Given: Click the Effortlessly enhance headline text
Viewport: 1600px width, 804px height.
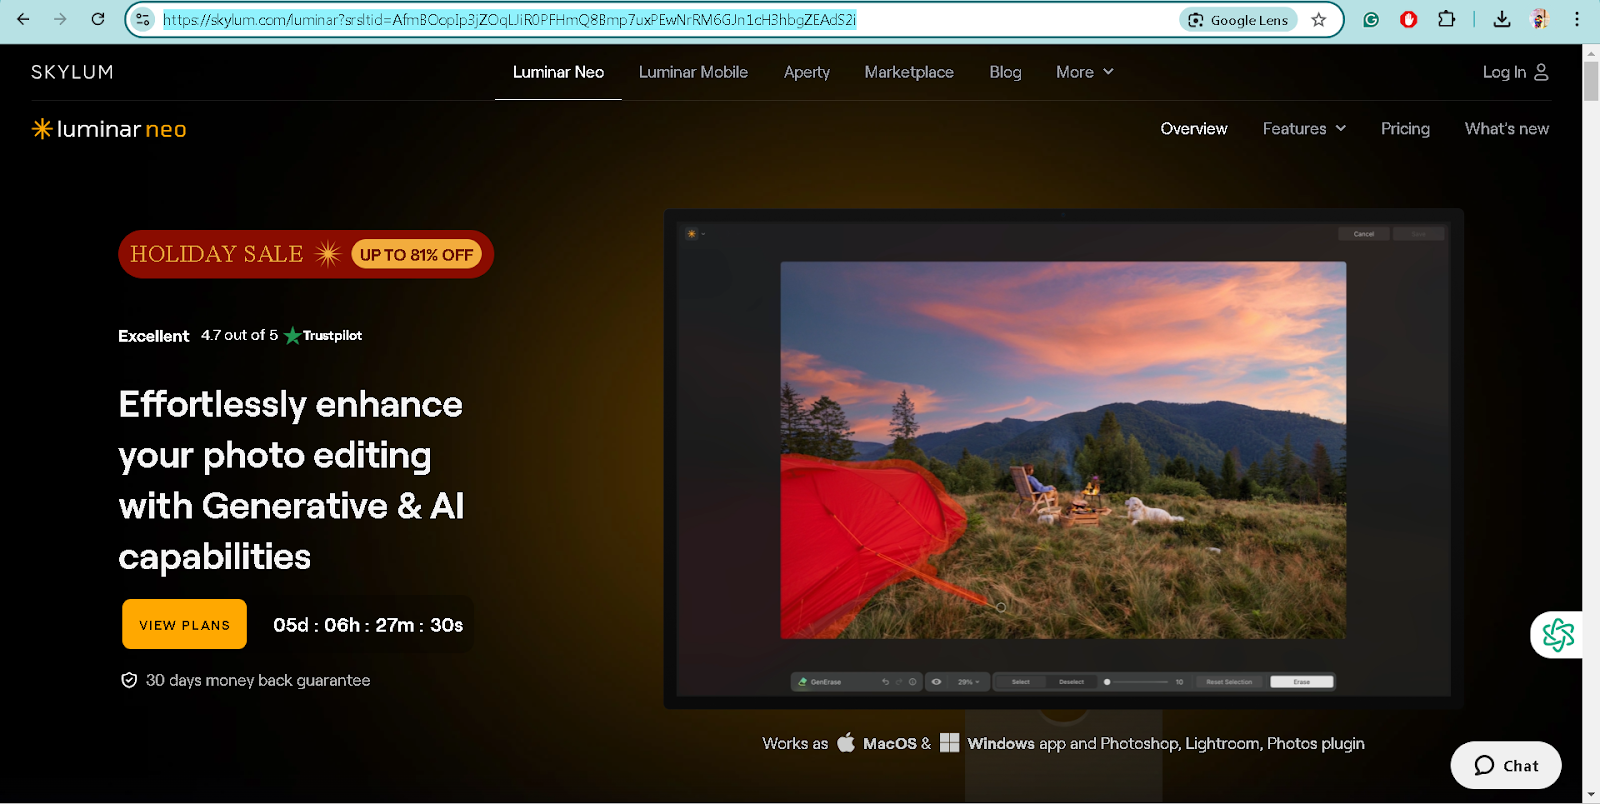Looking at the screenshot, I should [291, 480].
